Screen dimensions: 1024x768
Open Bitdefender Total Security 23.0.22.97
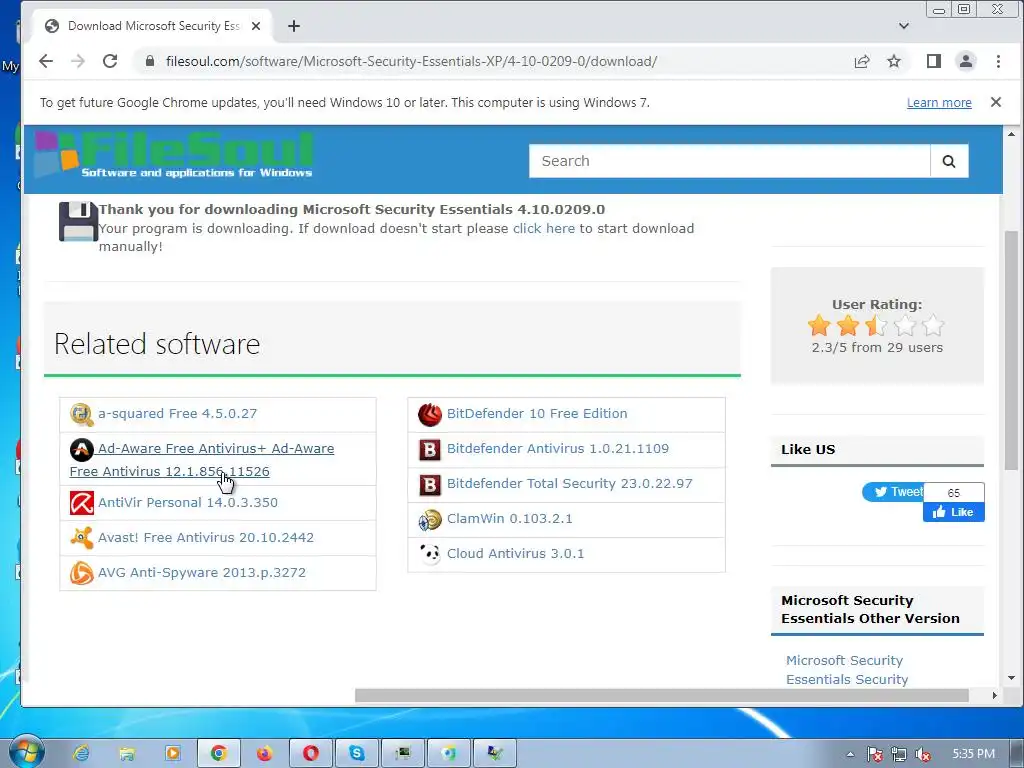[569, 484]
